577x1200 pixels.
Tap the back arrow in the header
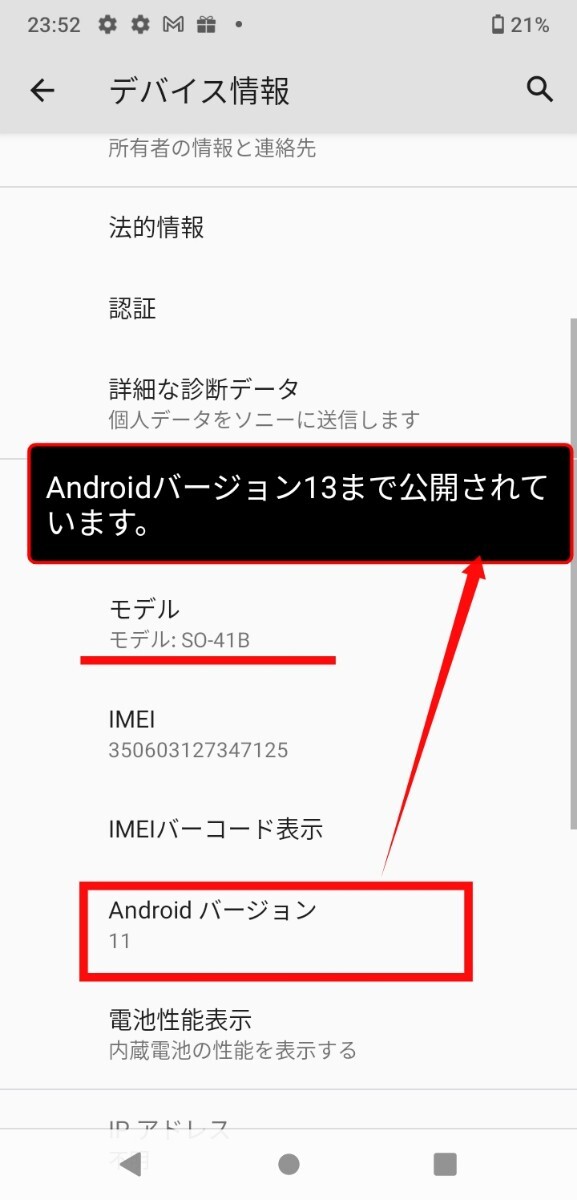42,91
